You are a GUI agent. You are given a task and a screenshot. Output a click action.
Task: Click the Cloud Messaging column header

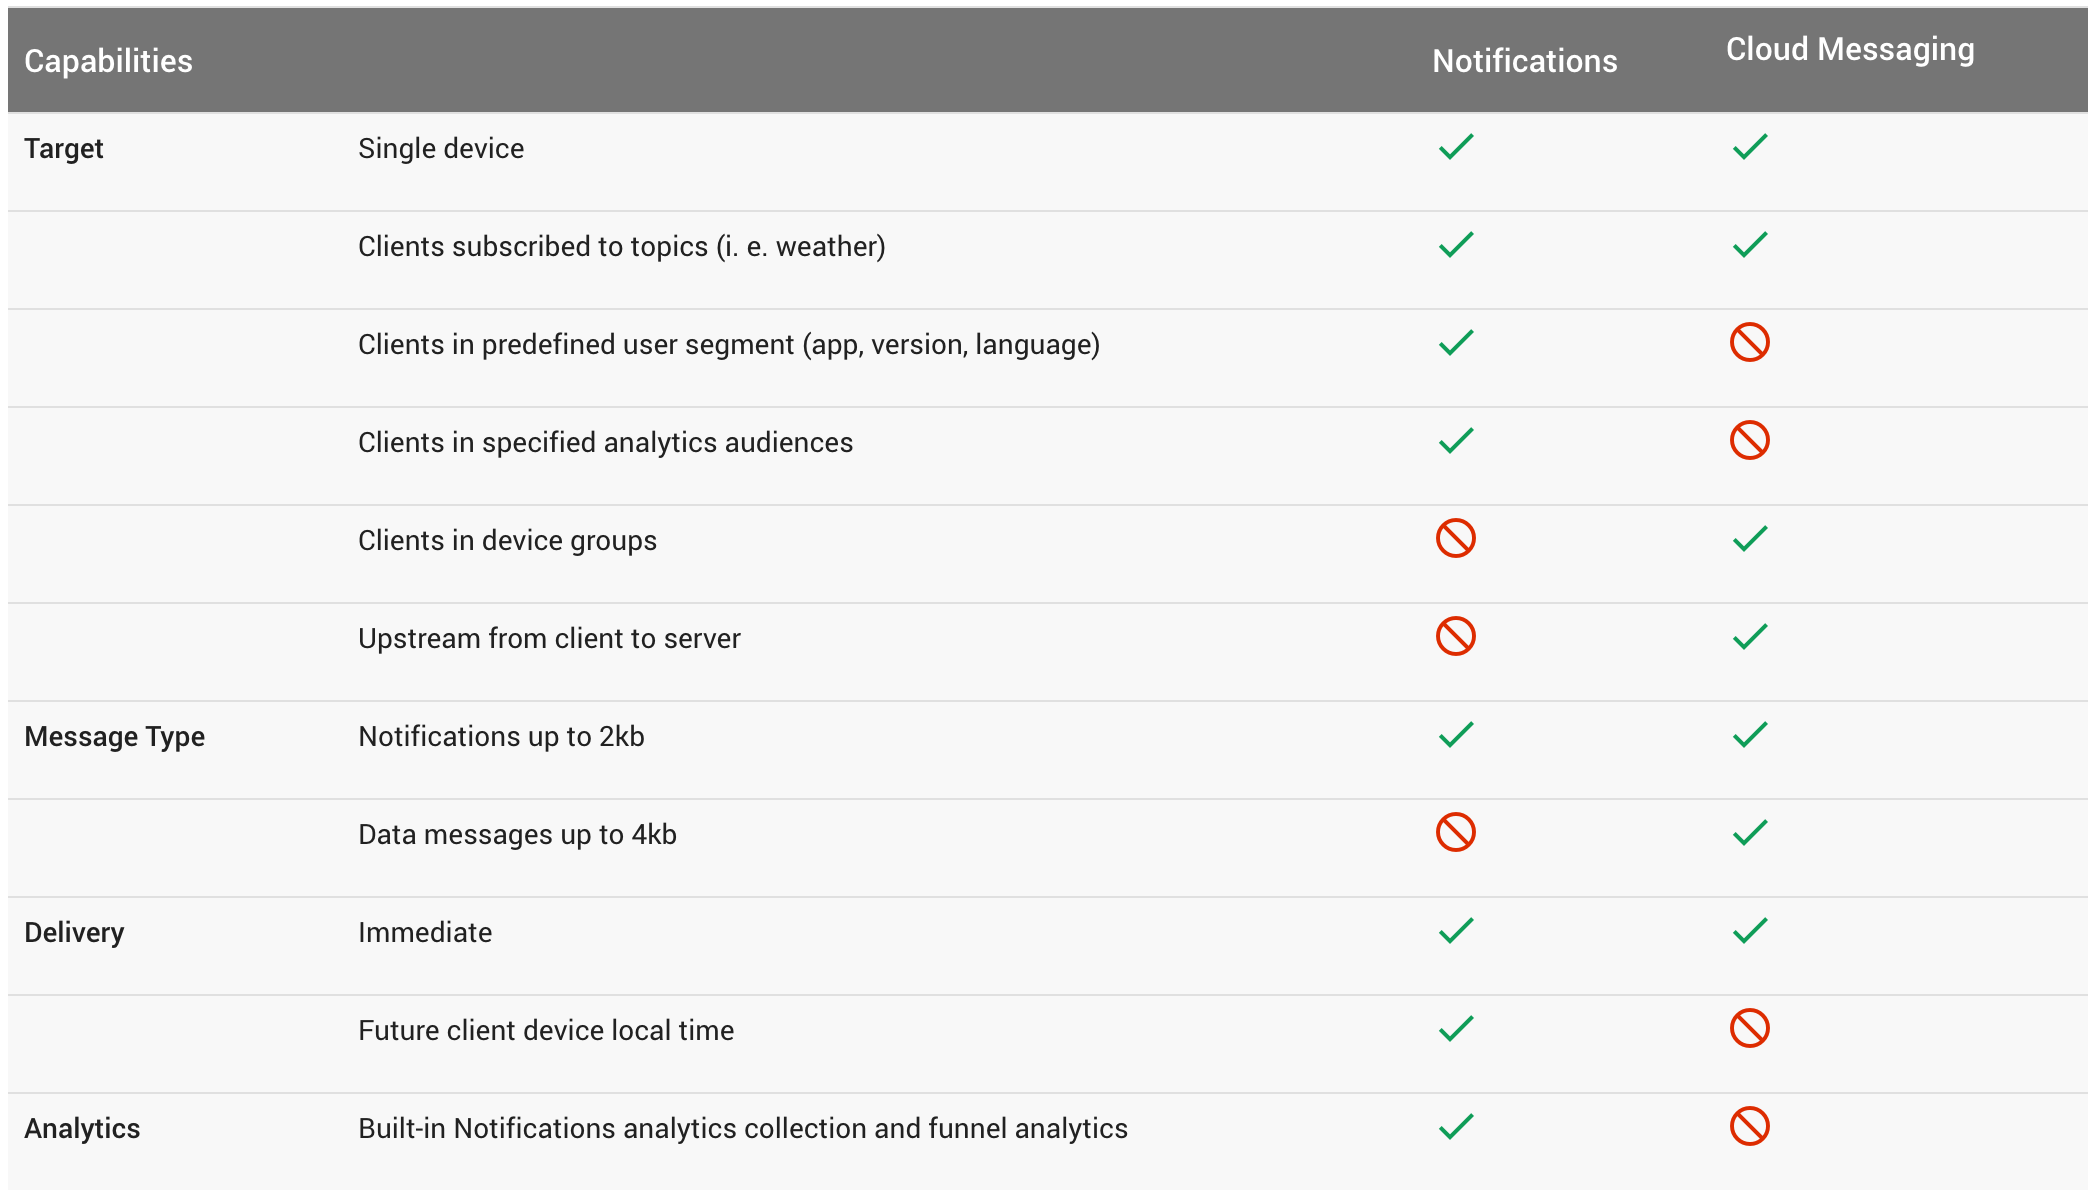click(x=1850, y=50)
